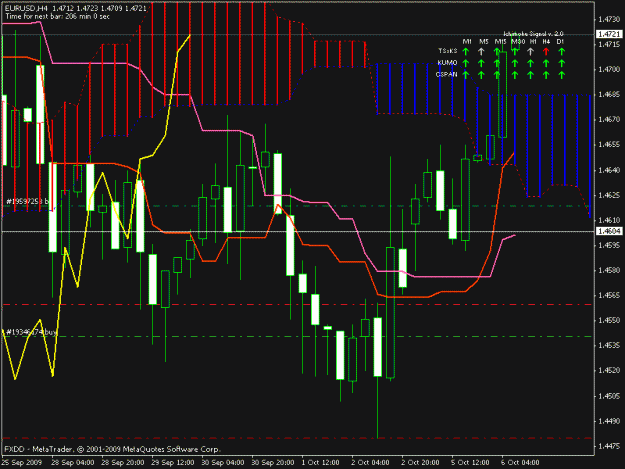Select the #19346474 buy order label
The height and width of the screenshot is (469, 625).
pyautogui.click(x=31, y=332)
